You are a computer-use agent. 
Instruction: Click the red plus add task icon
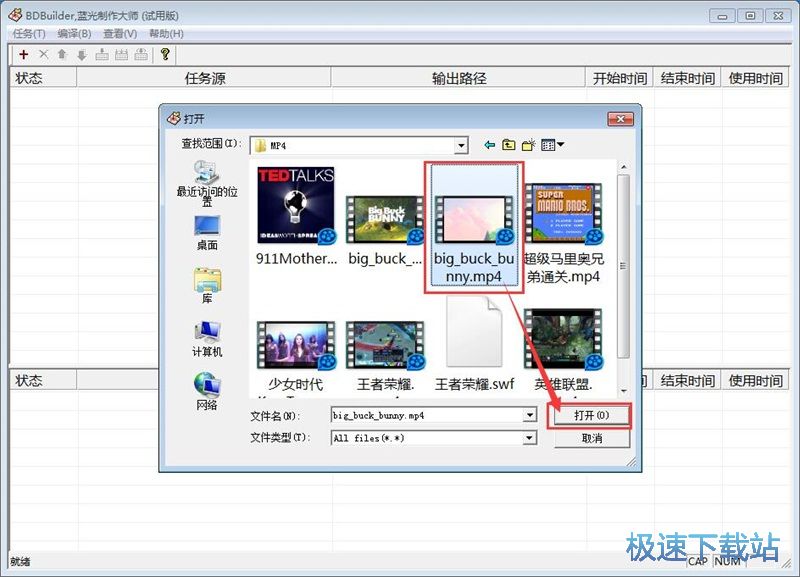[23, 54]
